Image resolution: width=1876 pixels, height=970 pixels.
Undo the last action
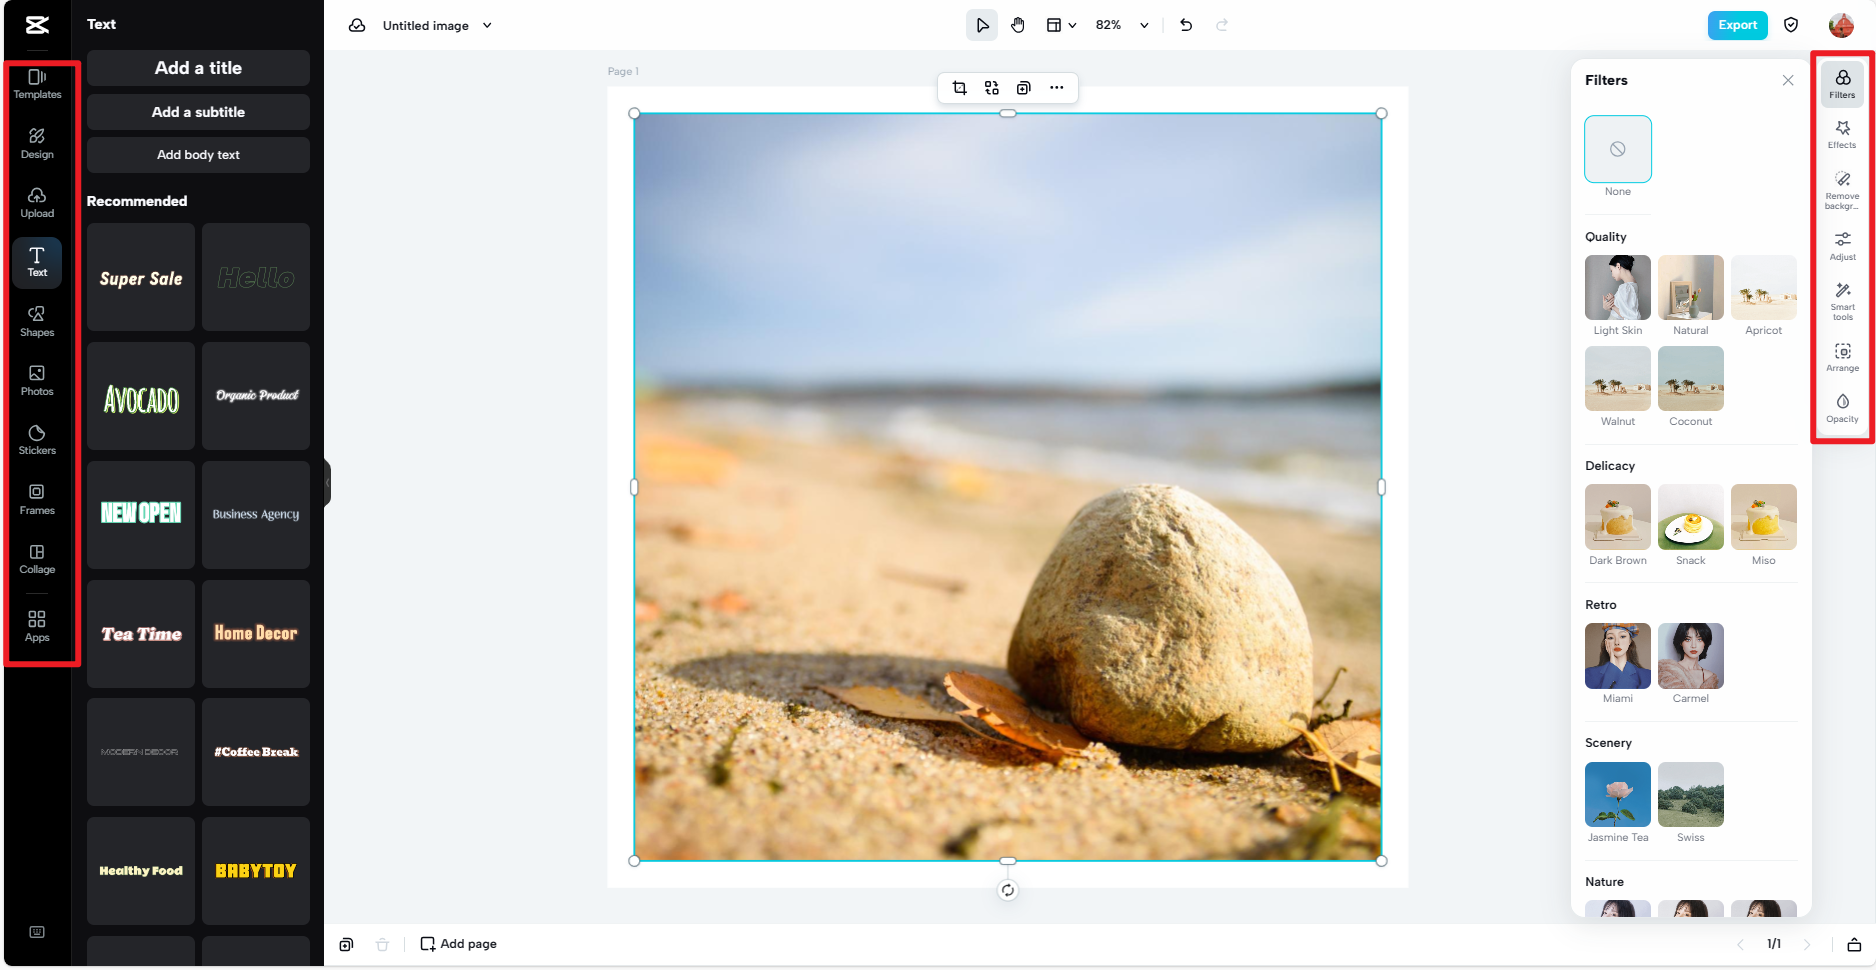pos(1186,25)
